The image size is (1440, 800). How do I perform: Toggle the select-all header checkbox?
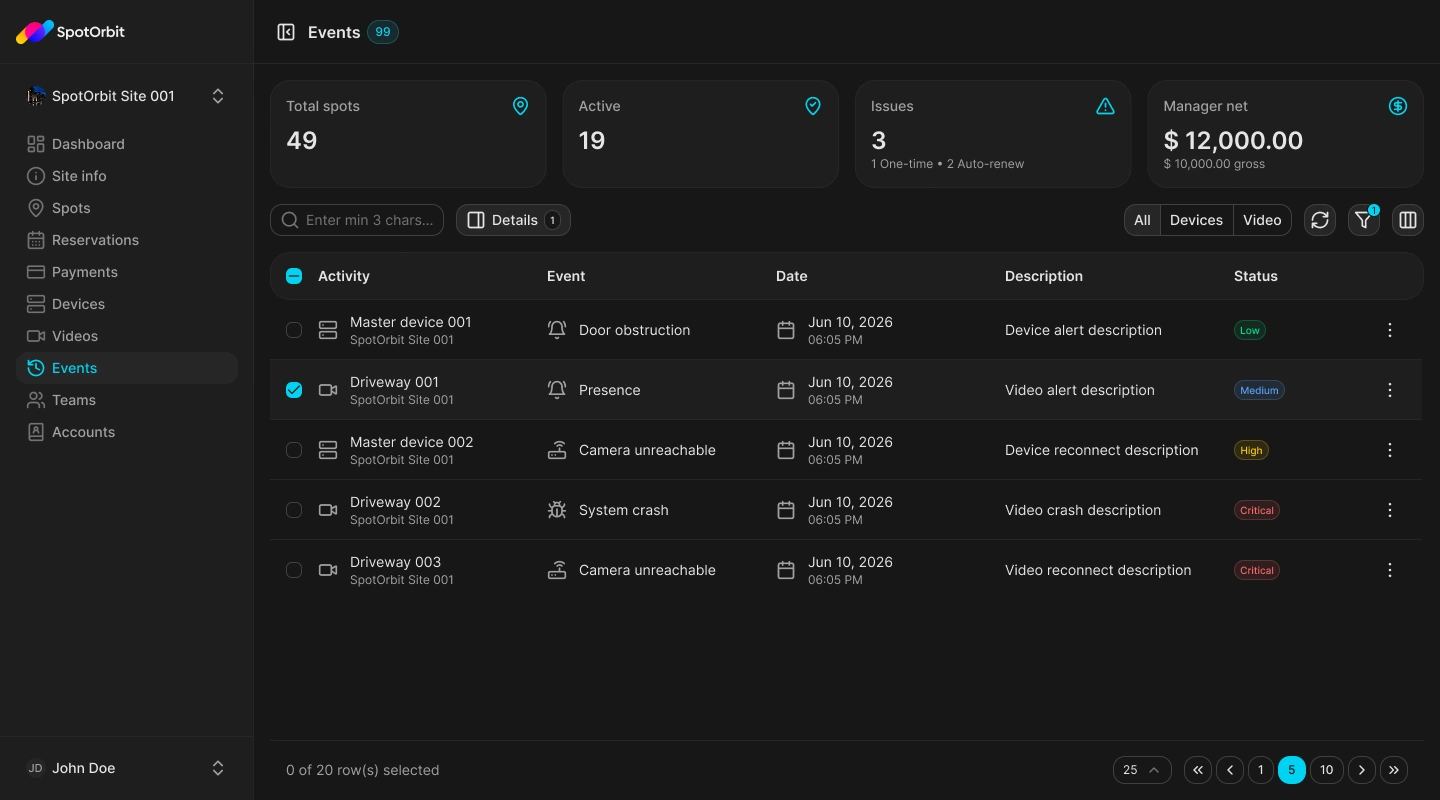point(294,276)
